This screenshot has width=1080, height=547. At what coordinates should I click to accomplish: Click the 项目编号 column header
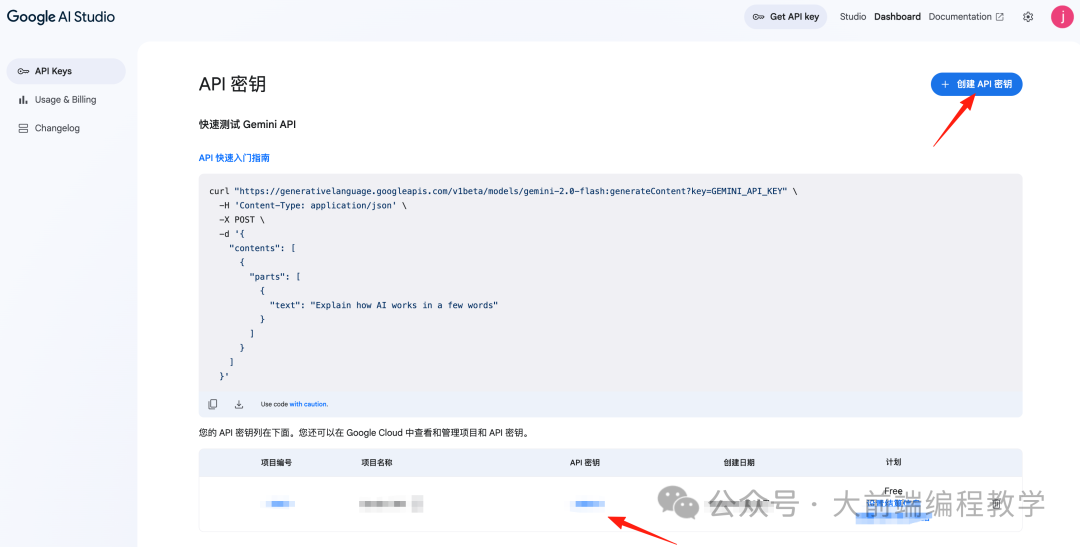point(276,463)
